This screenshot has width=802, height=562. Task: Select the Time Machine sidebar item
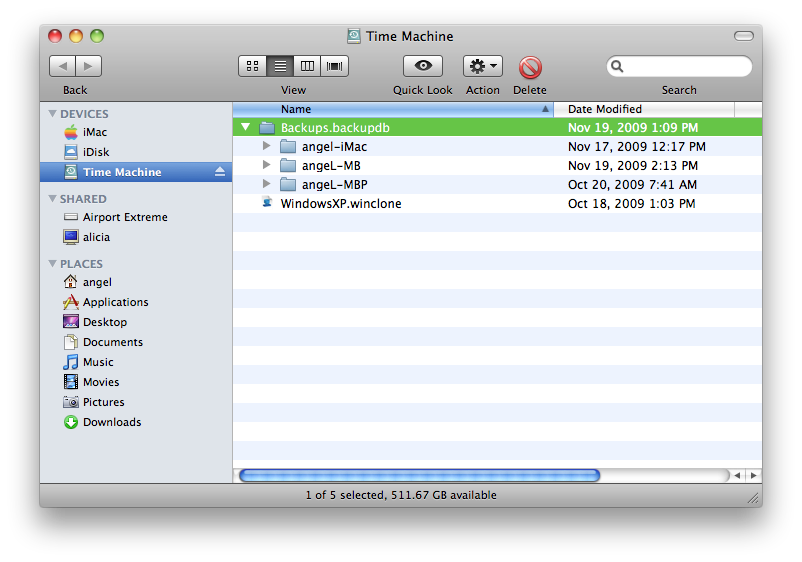click(x=136, y=172)
